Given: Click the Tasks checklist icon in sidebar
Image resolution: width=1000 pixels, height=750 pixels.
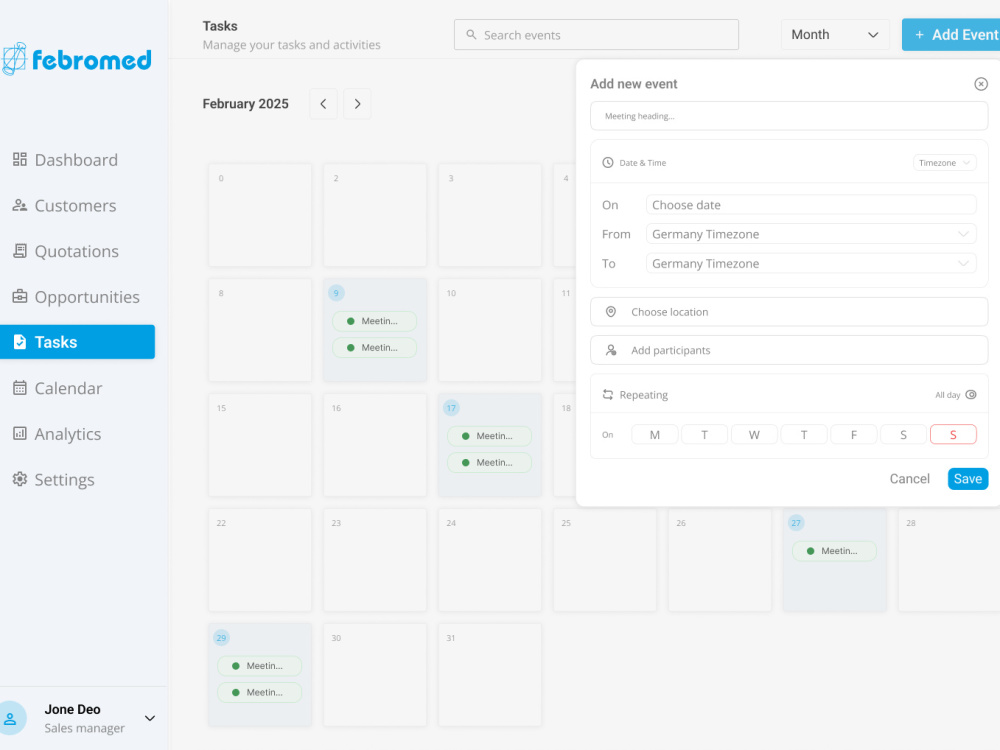Looking at the screenshot, I should (x=20, y=342).
